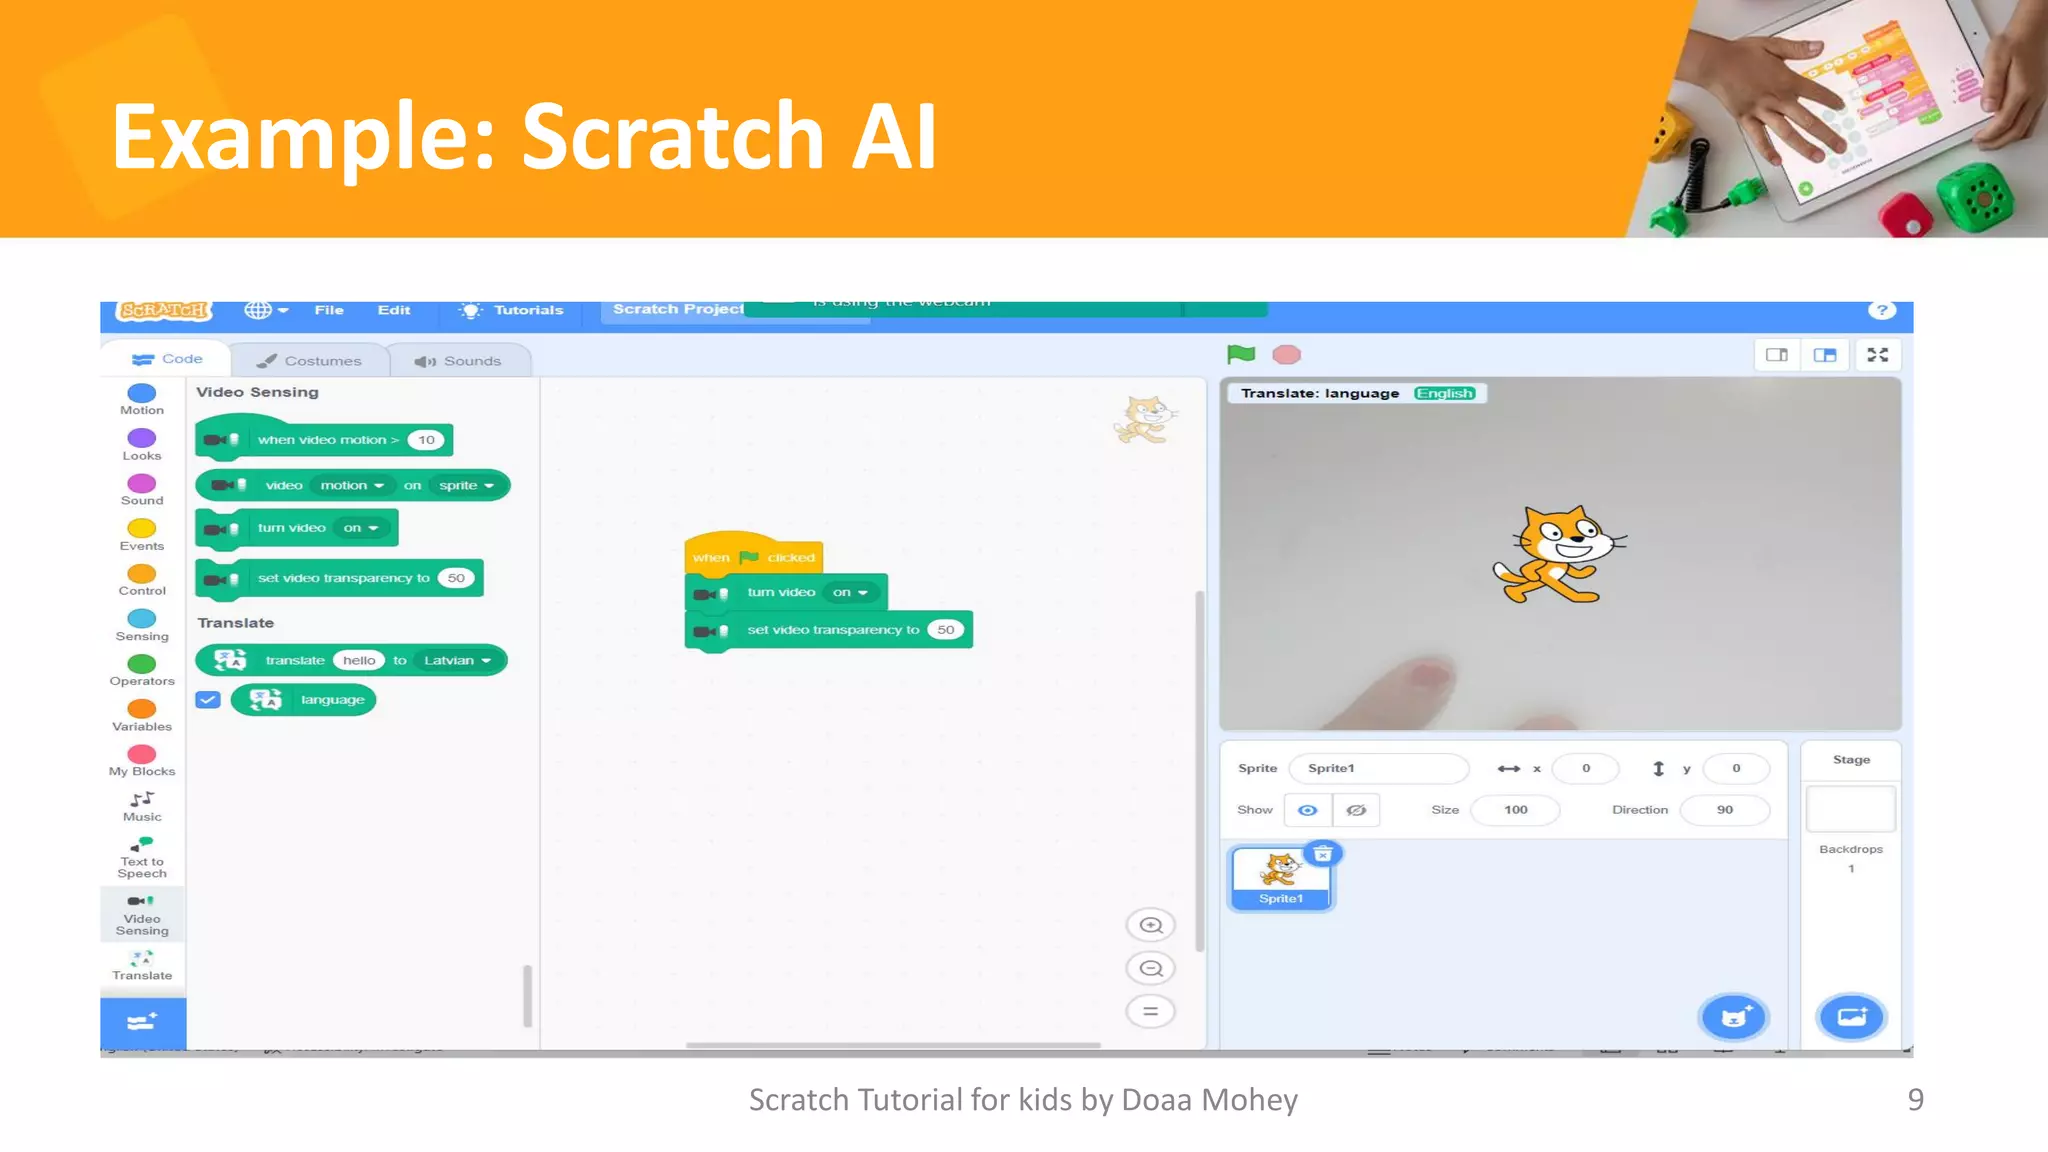This screenshot has width=2048, height=1152.
Task: Select the Sound block category
Action: 142,490
